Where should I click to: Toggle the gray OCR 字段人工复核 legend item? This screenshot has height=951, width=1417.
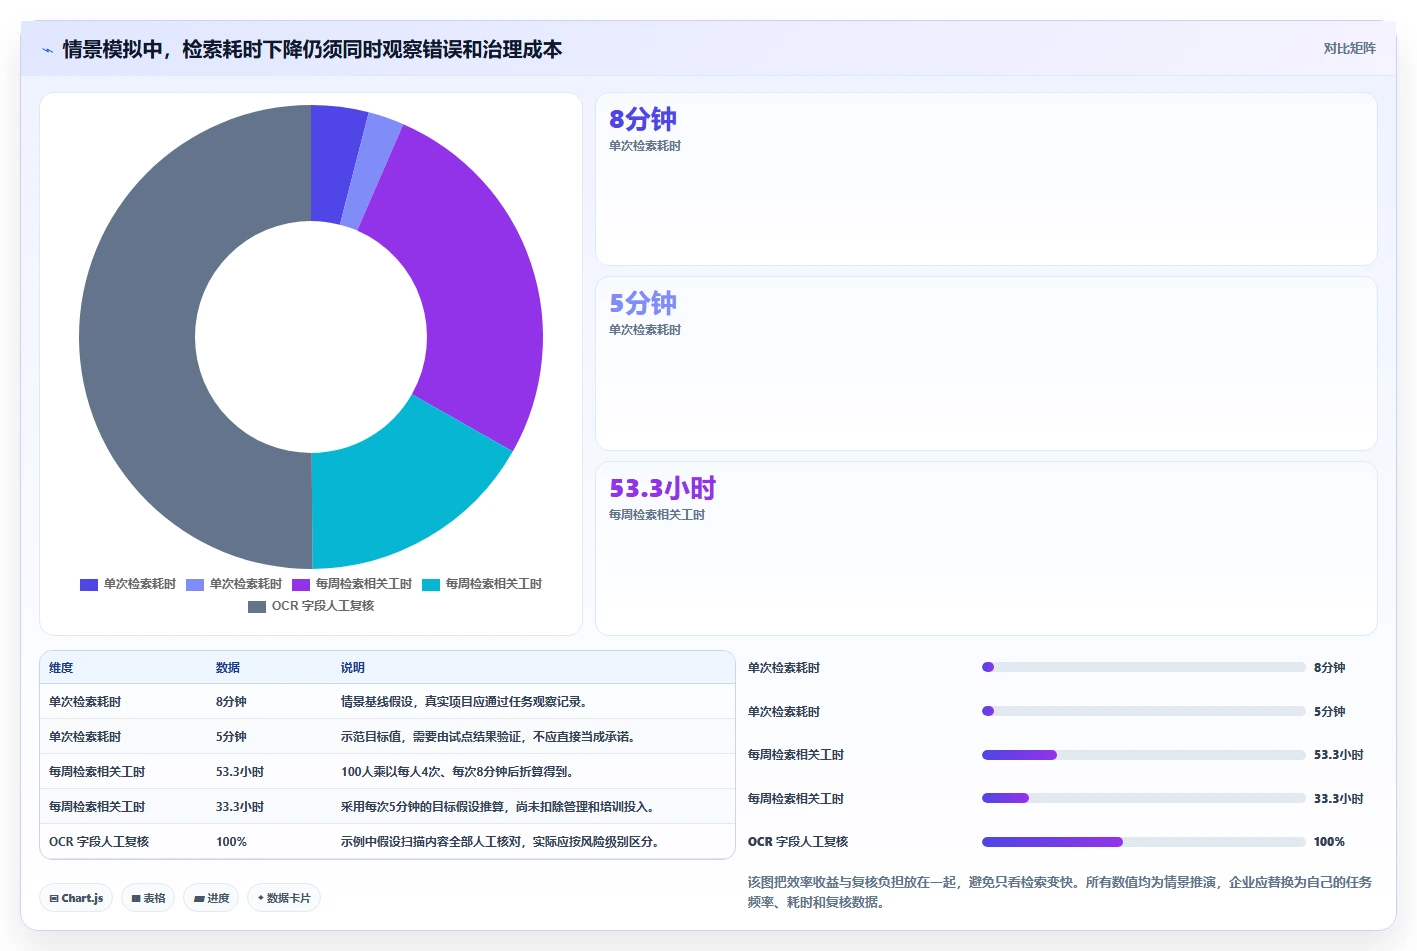click(311, 606)
